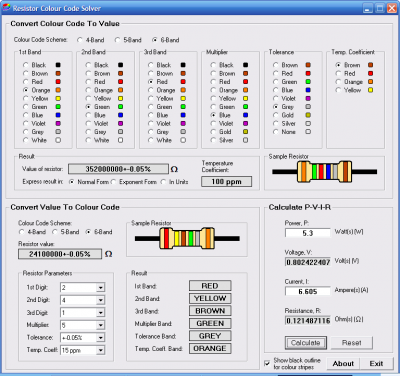Image resolution: width=400 pixels, height=376 pixels.
Task: Click the yellow colour swatch in 2nd Band
Action: point(120,98)
